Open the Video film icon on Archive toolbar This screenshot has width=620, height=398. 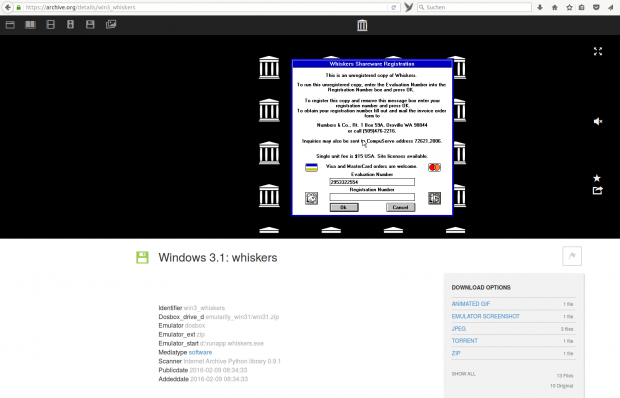tap(51, 25)
